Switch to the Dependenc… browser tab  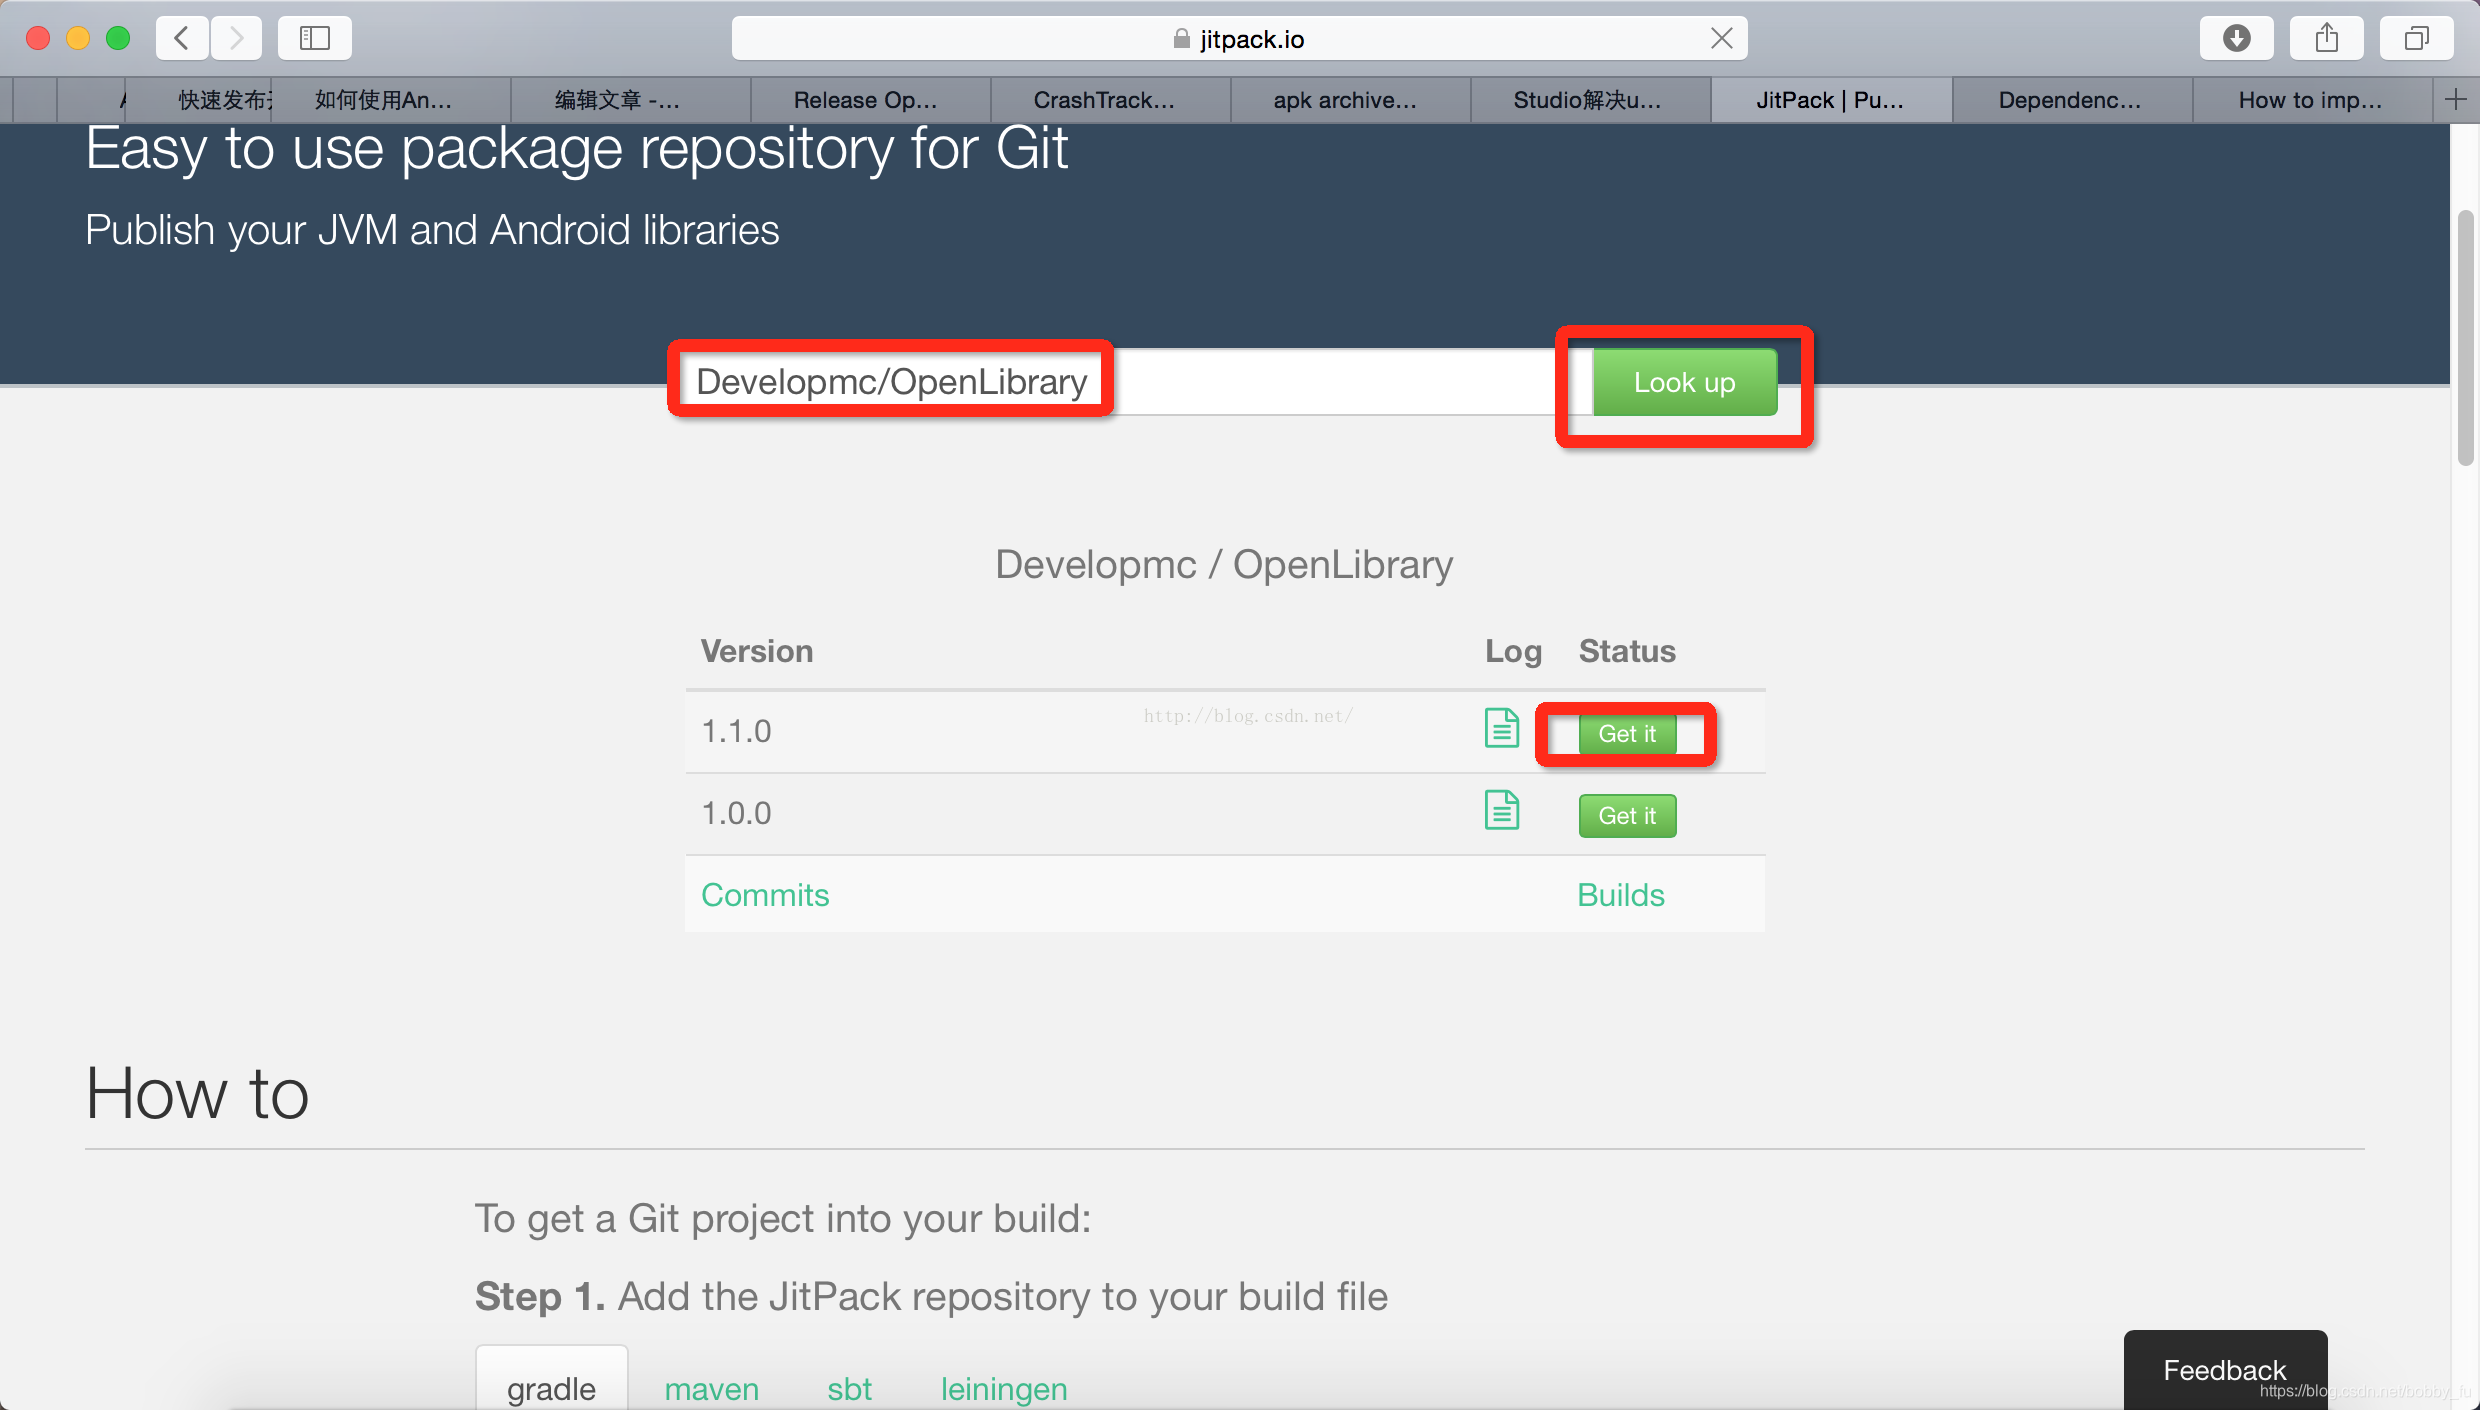[x=2072, y=99]
